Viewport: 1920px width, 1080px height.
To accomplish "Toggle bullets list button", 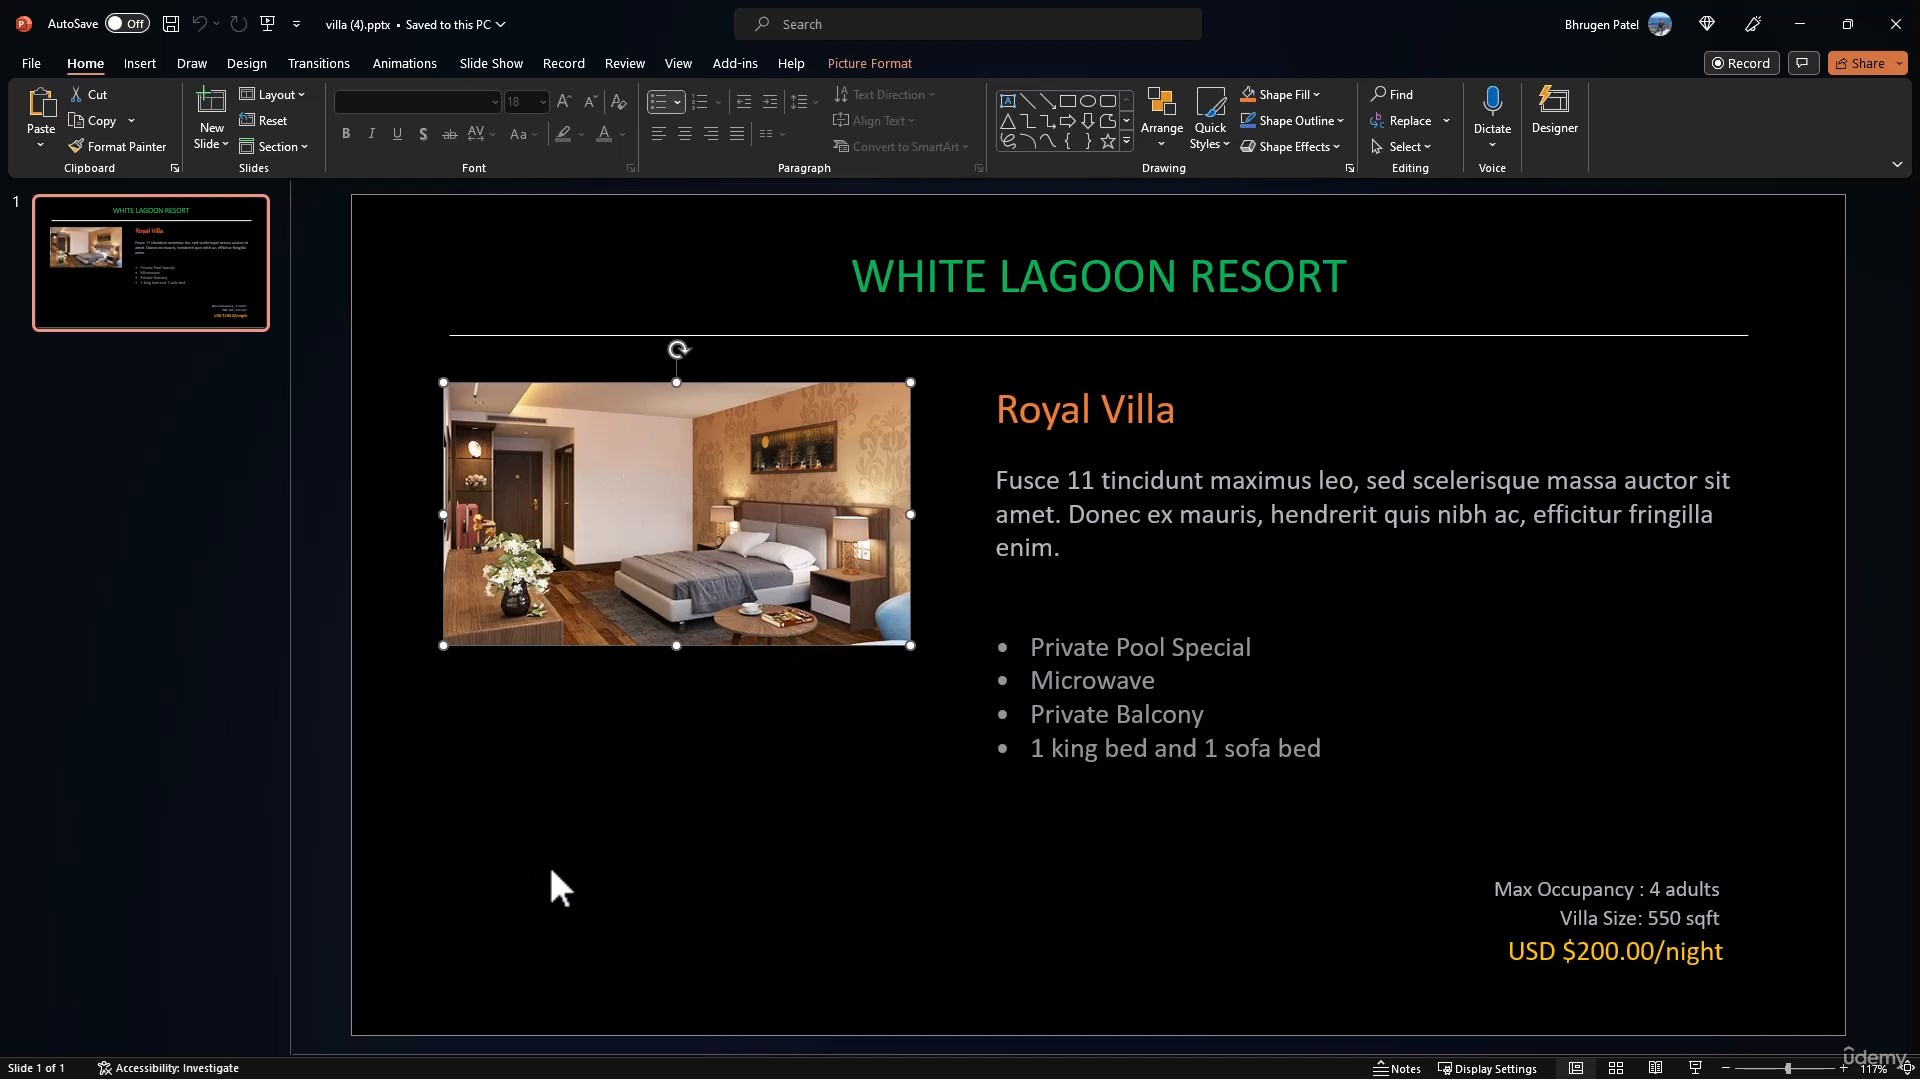I will click(657, 102).
